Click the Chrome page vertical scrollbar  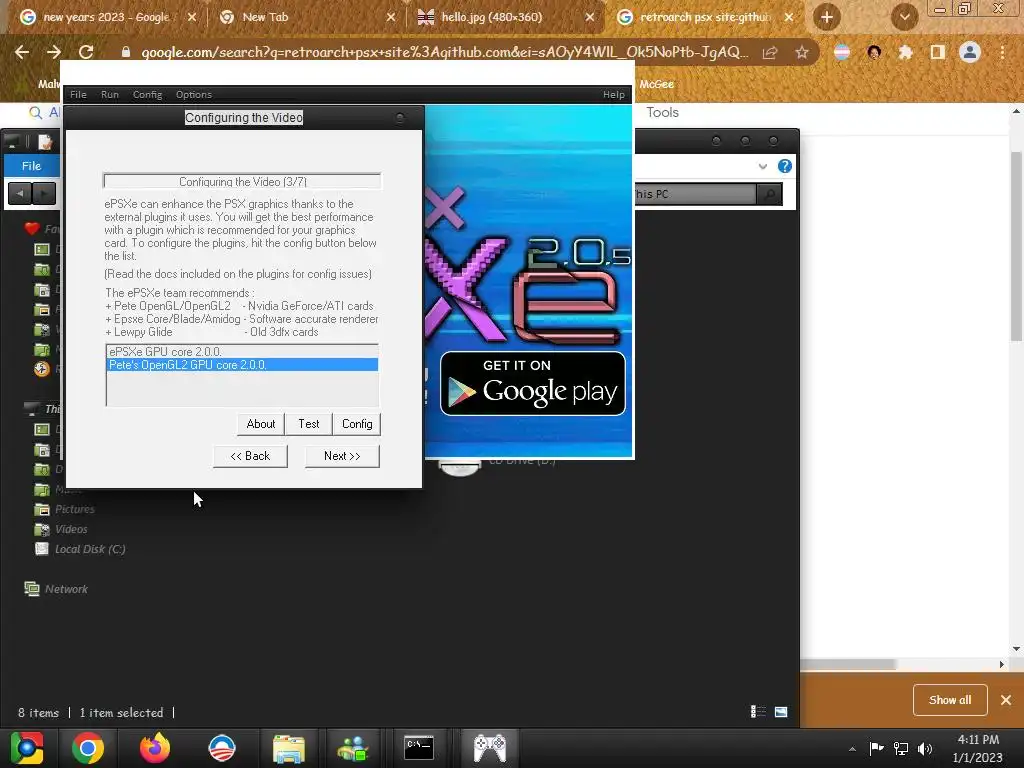pyautogui.click(x=1016, y=245)
